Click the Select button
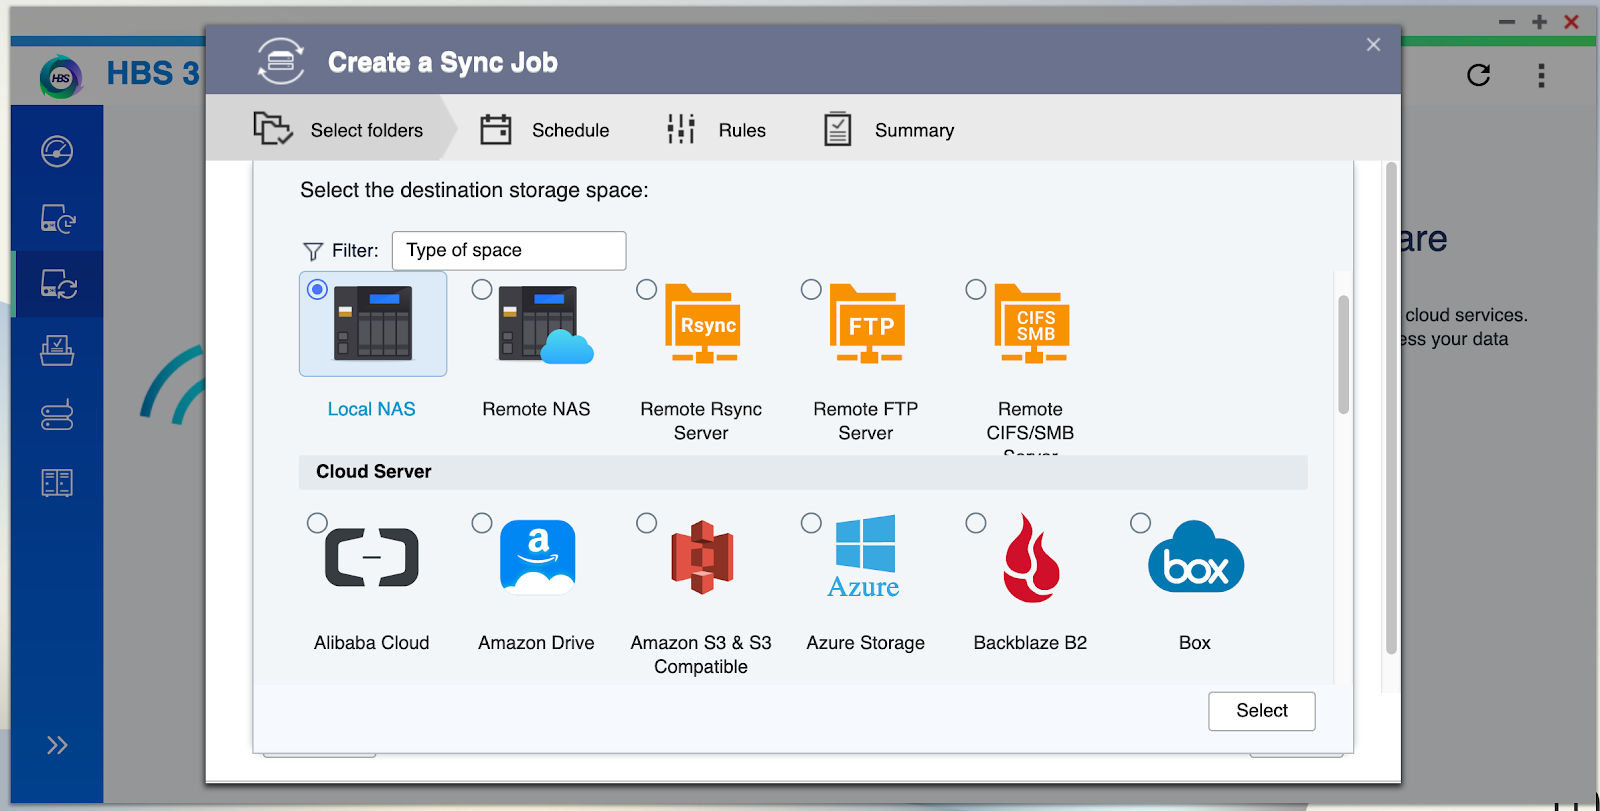The height and width of the screenshot is (811, 1600). [1262, 711]
